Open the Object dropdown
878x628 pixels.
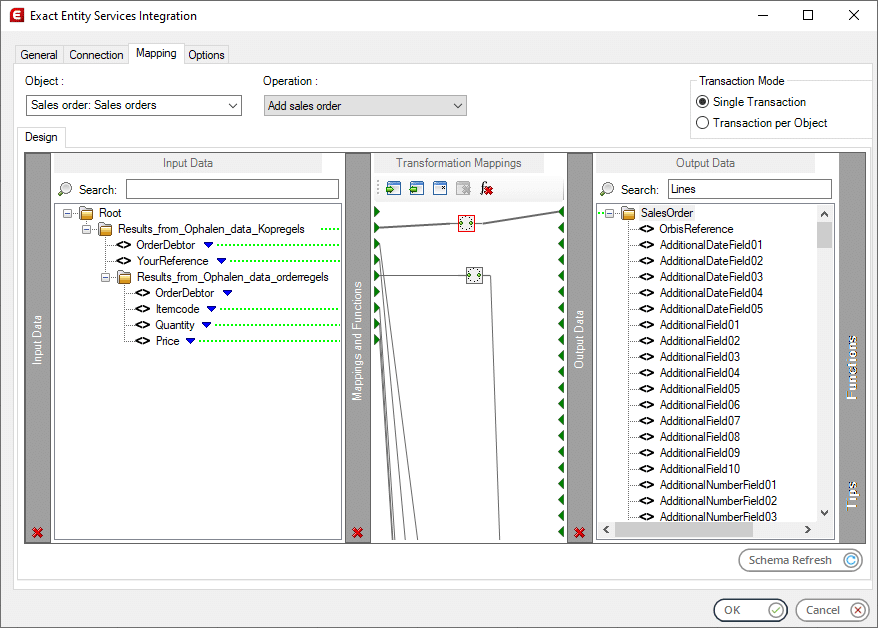134,105
